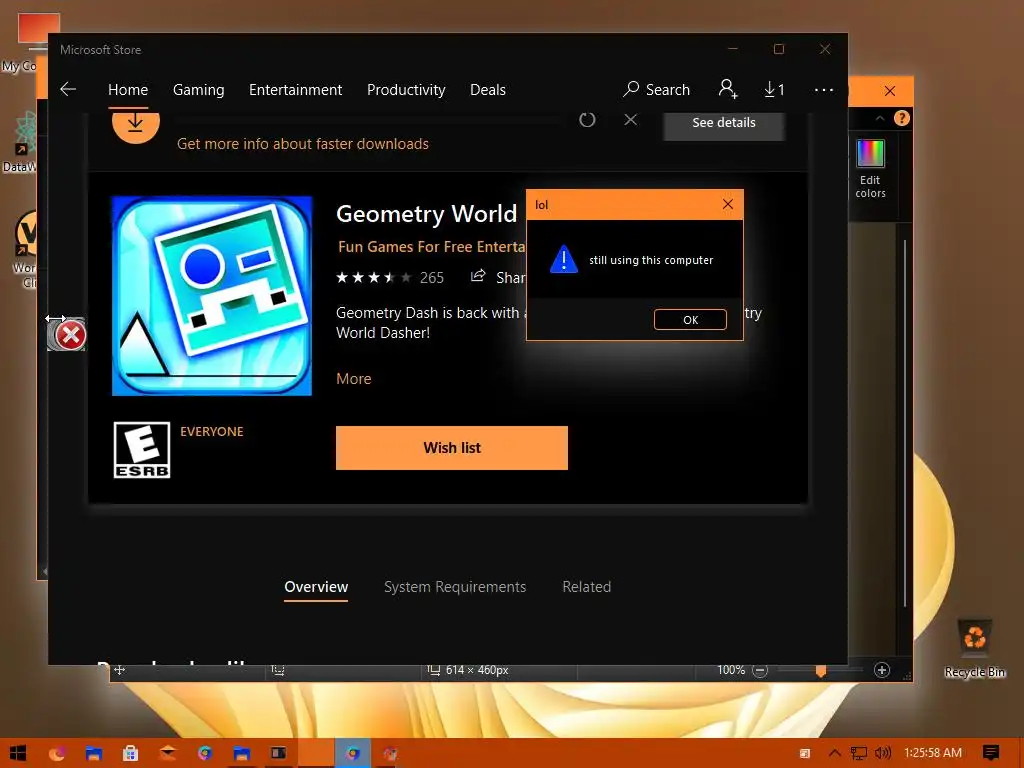Click the Paint zoom slider handle

click(821, 671)
